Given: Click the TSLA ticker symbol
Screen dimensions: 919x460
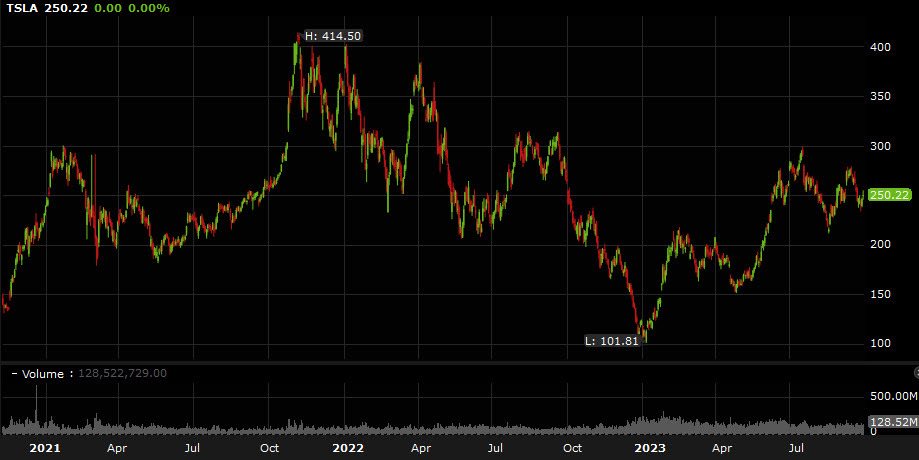Looking at the screenshot, I should point(24,8).
